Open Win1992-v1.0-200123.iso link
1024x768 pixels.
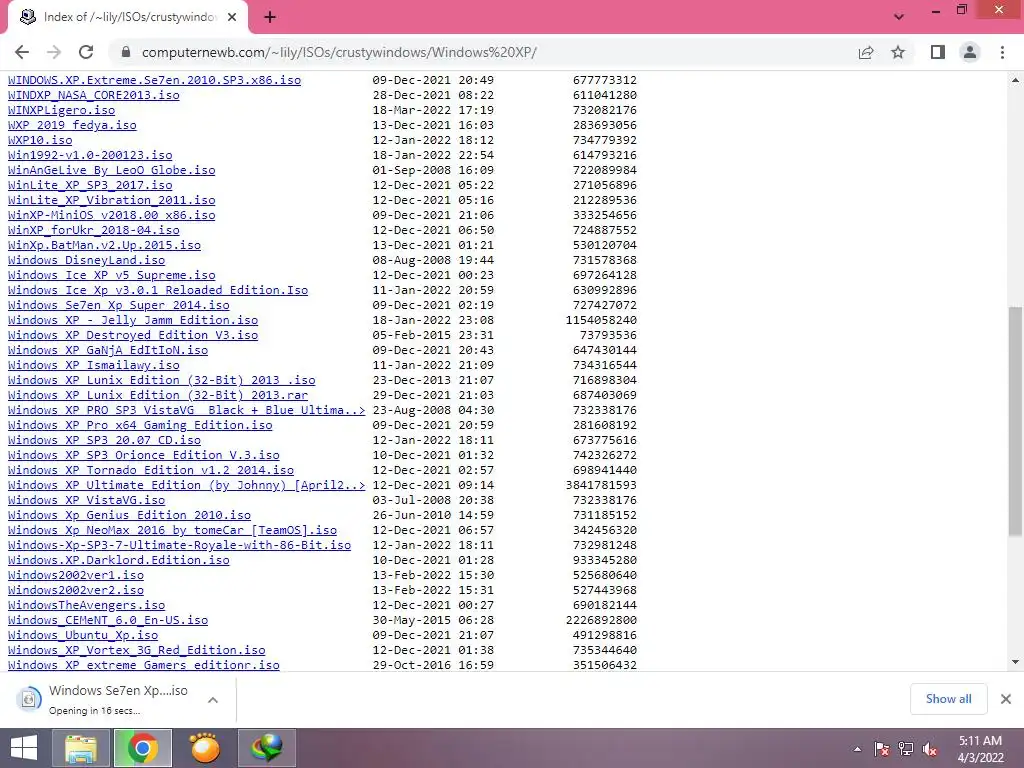(x=90, y=155)
